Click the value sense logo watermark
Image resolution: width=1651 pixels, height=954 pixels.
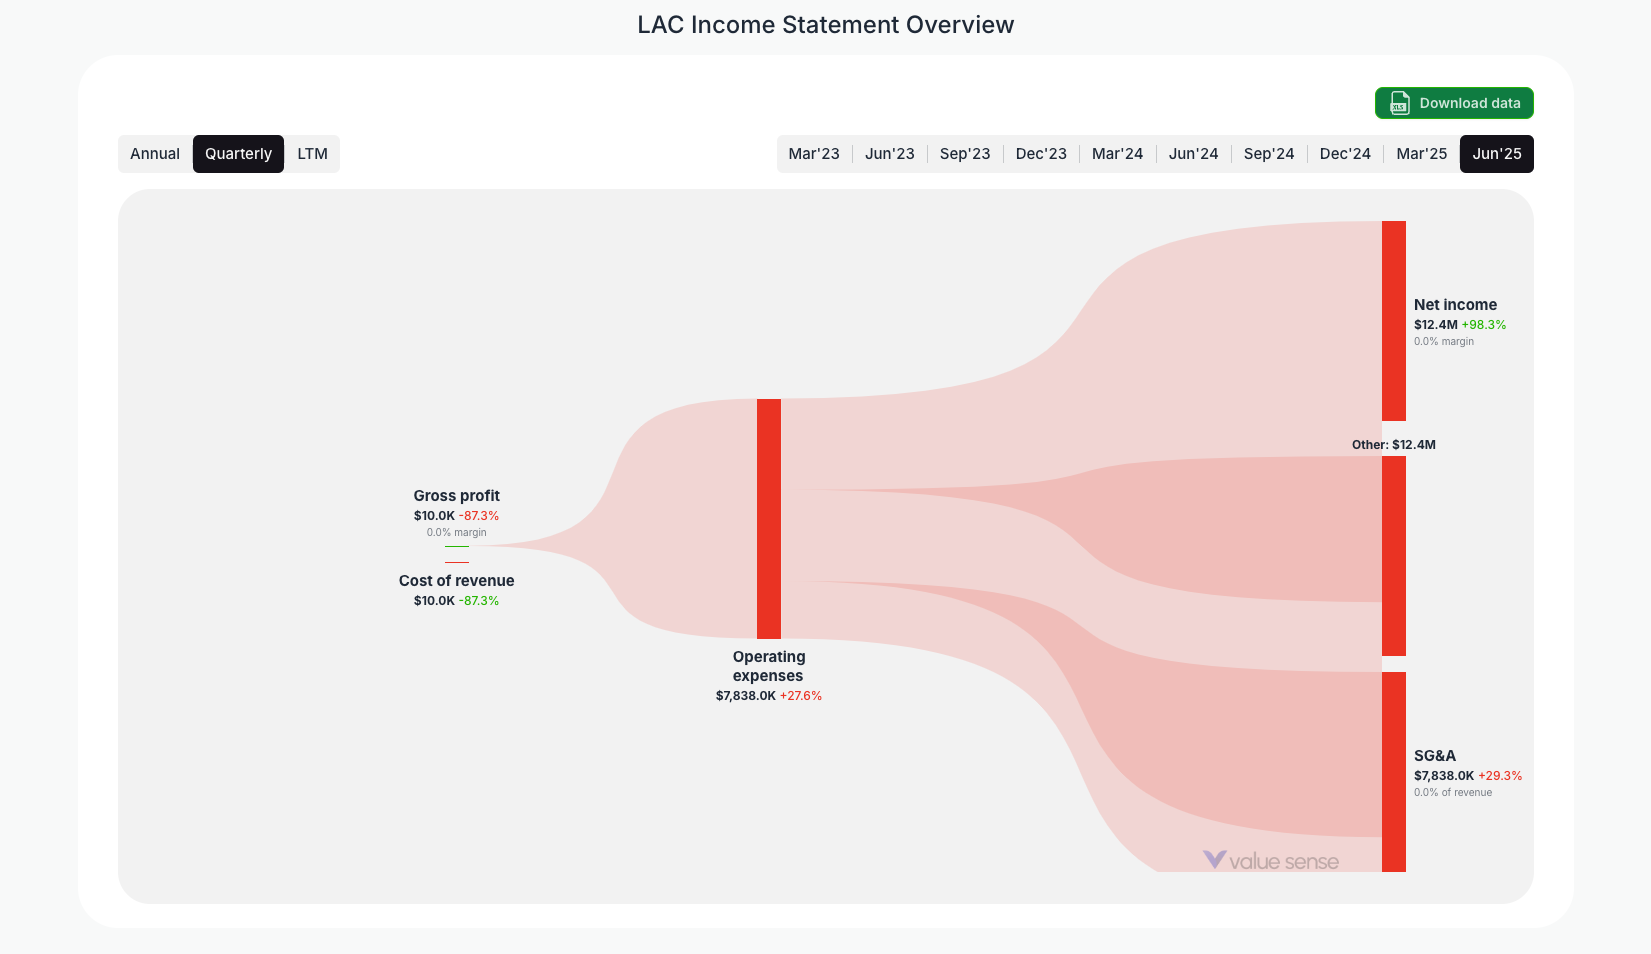(1271, 860)
